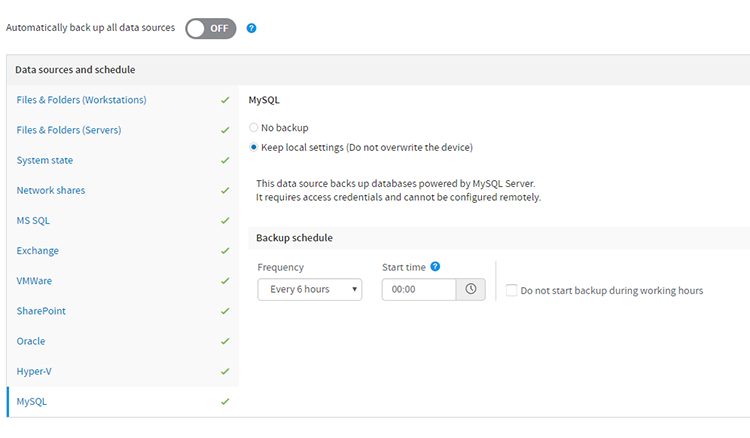The width and height of the screenshot is (750, 438).
Task: Open the Network shares data source
Action: pos(51,190)
